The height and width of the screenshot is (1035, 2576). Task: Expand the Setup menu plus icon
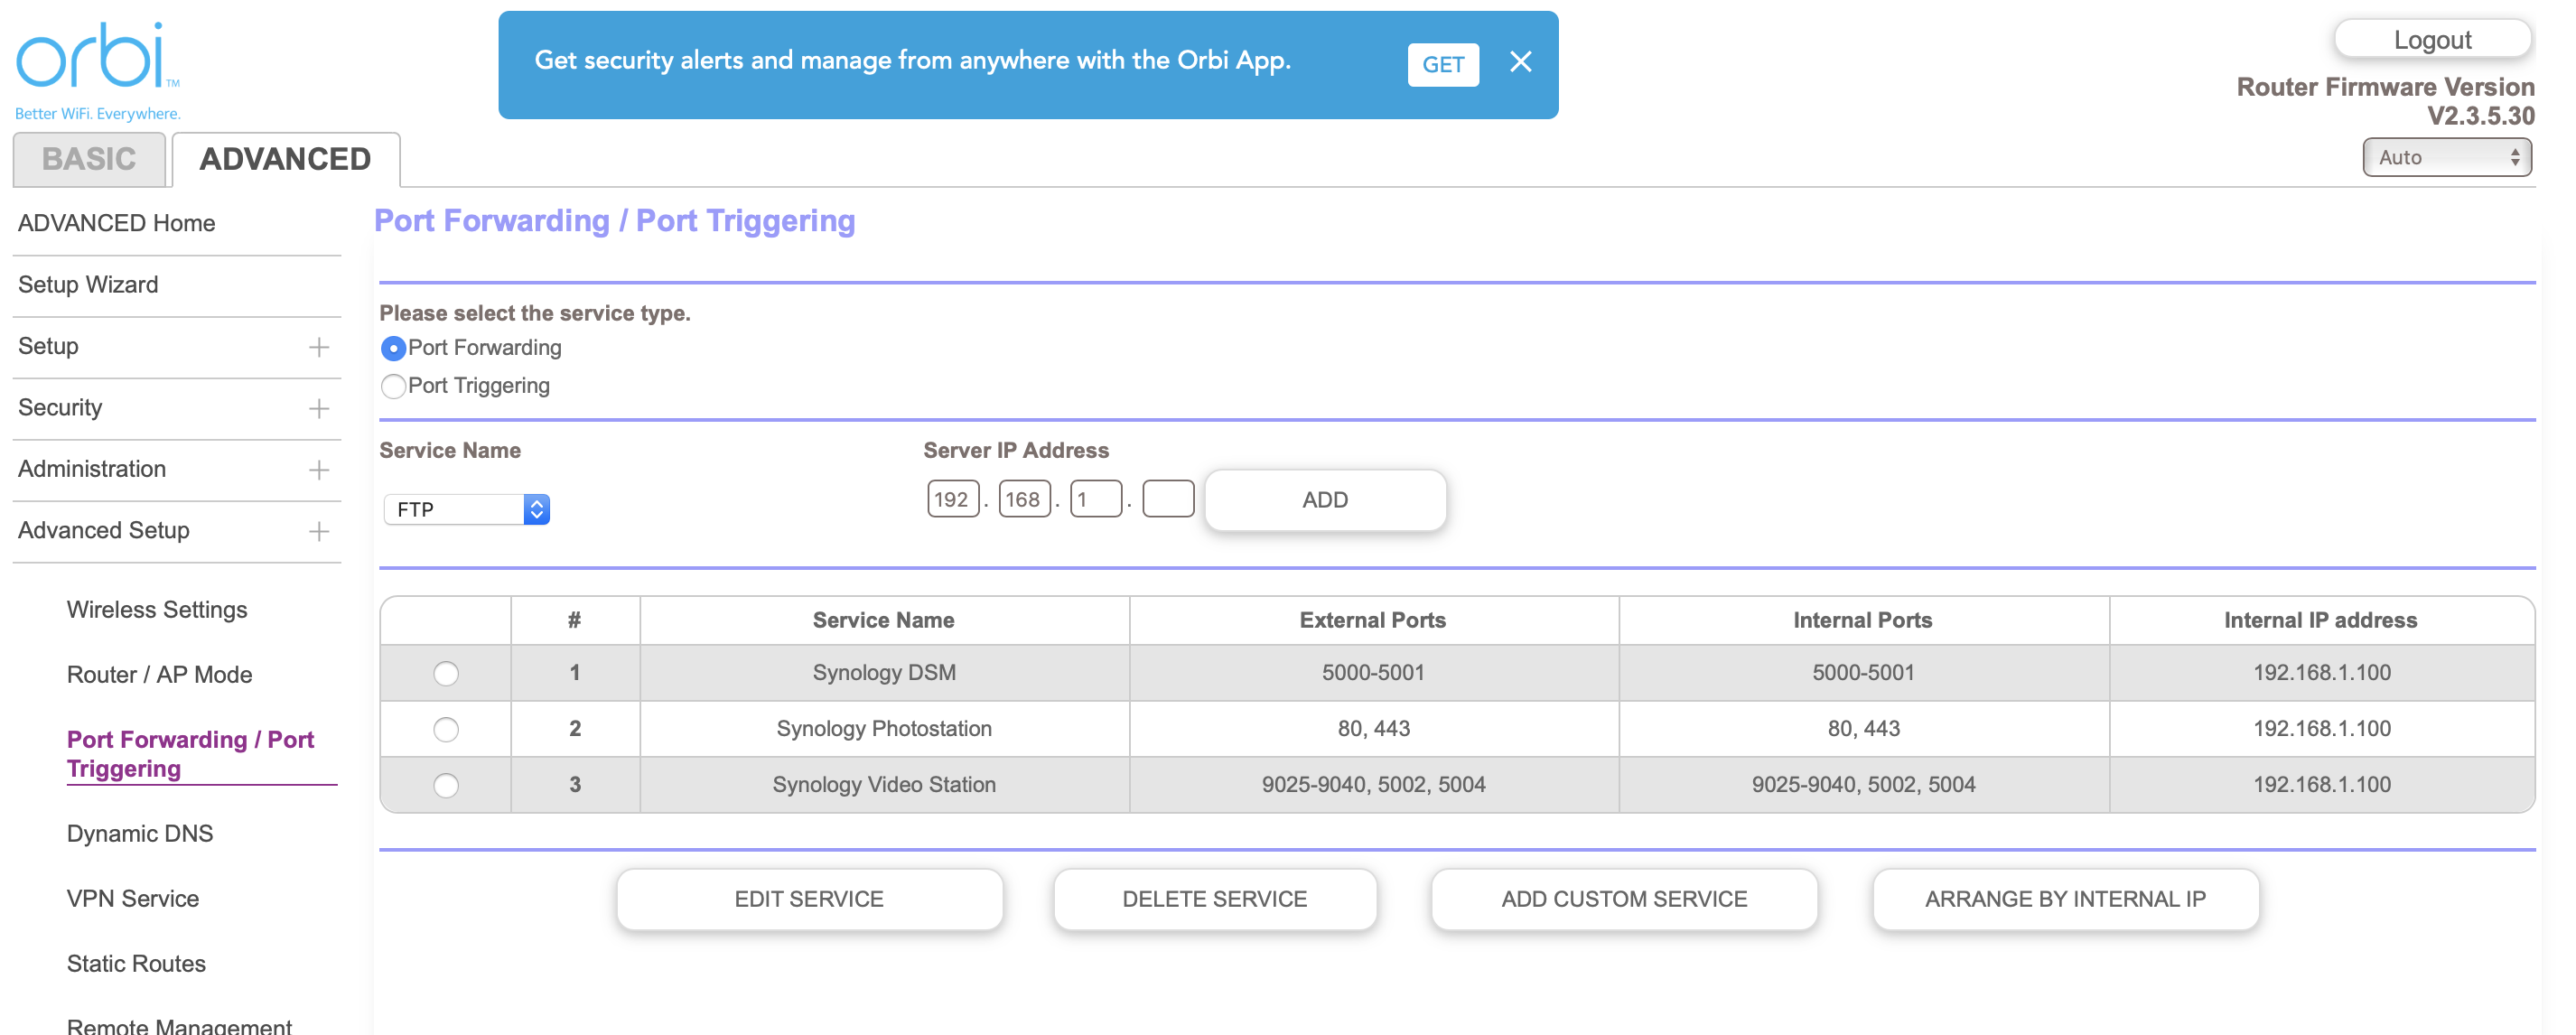[x=319, y=347]
